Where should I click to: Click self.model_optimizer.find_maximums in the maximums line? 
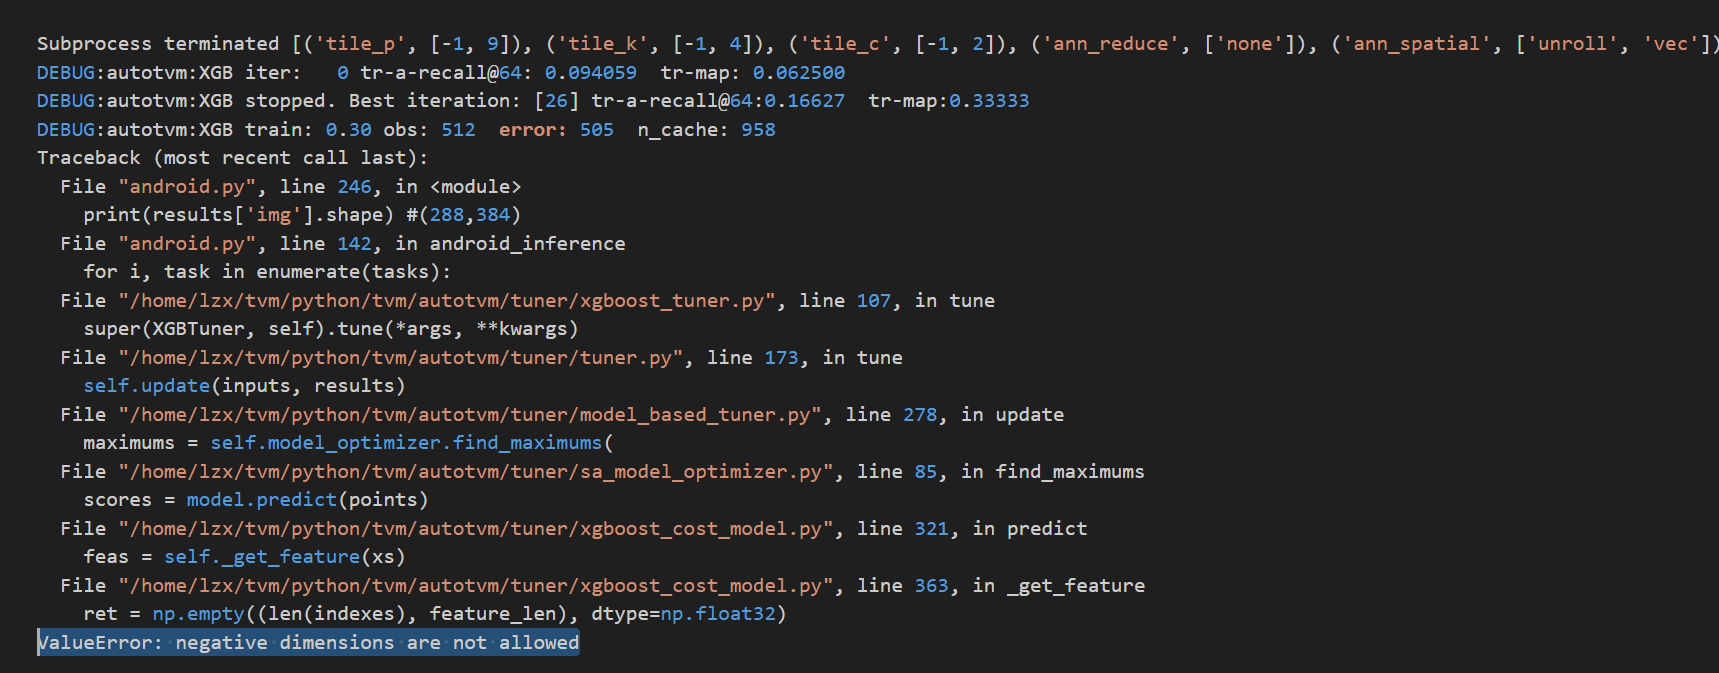406,443
